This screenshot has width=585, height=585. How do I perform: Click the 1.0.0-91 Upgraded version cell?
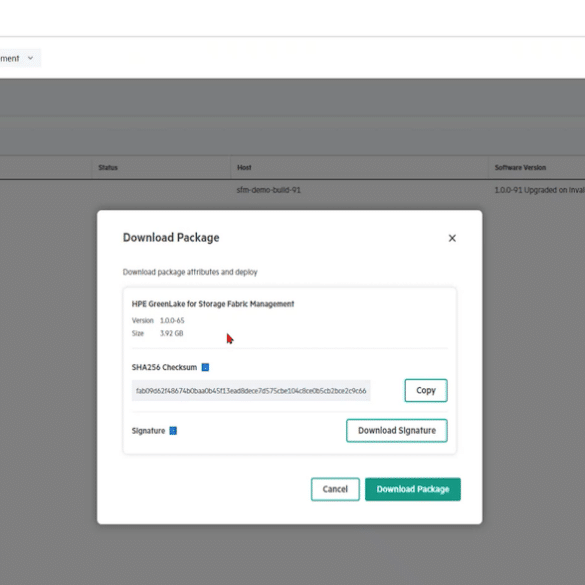point(539,190)
